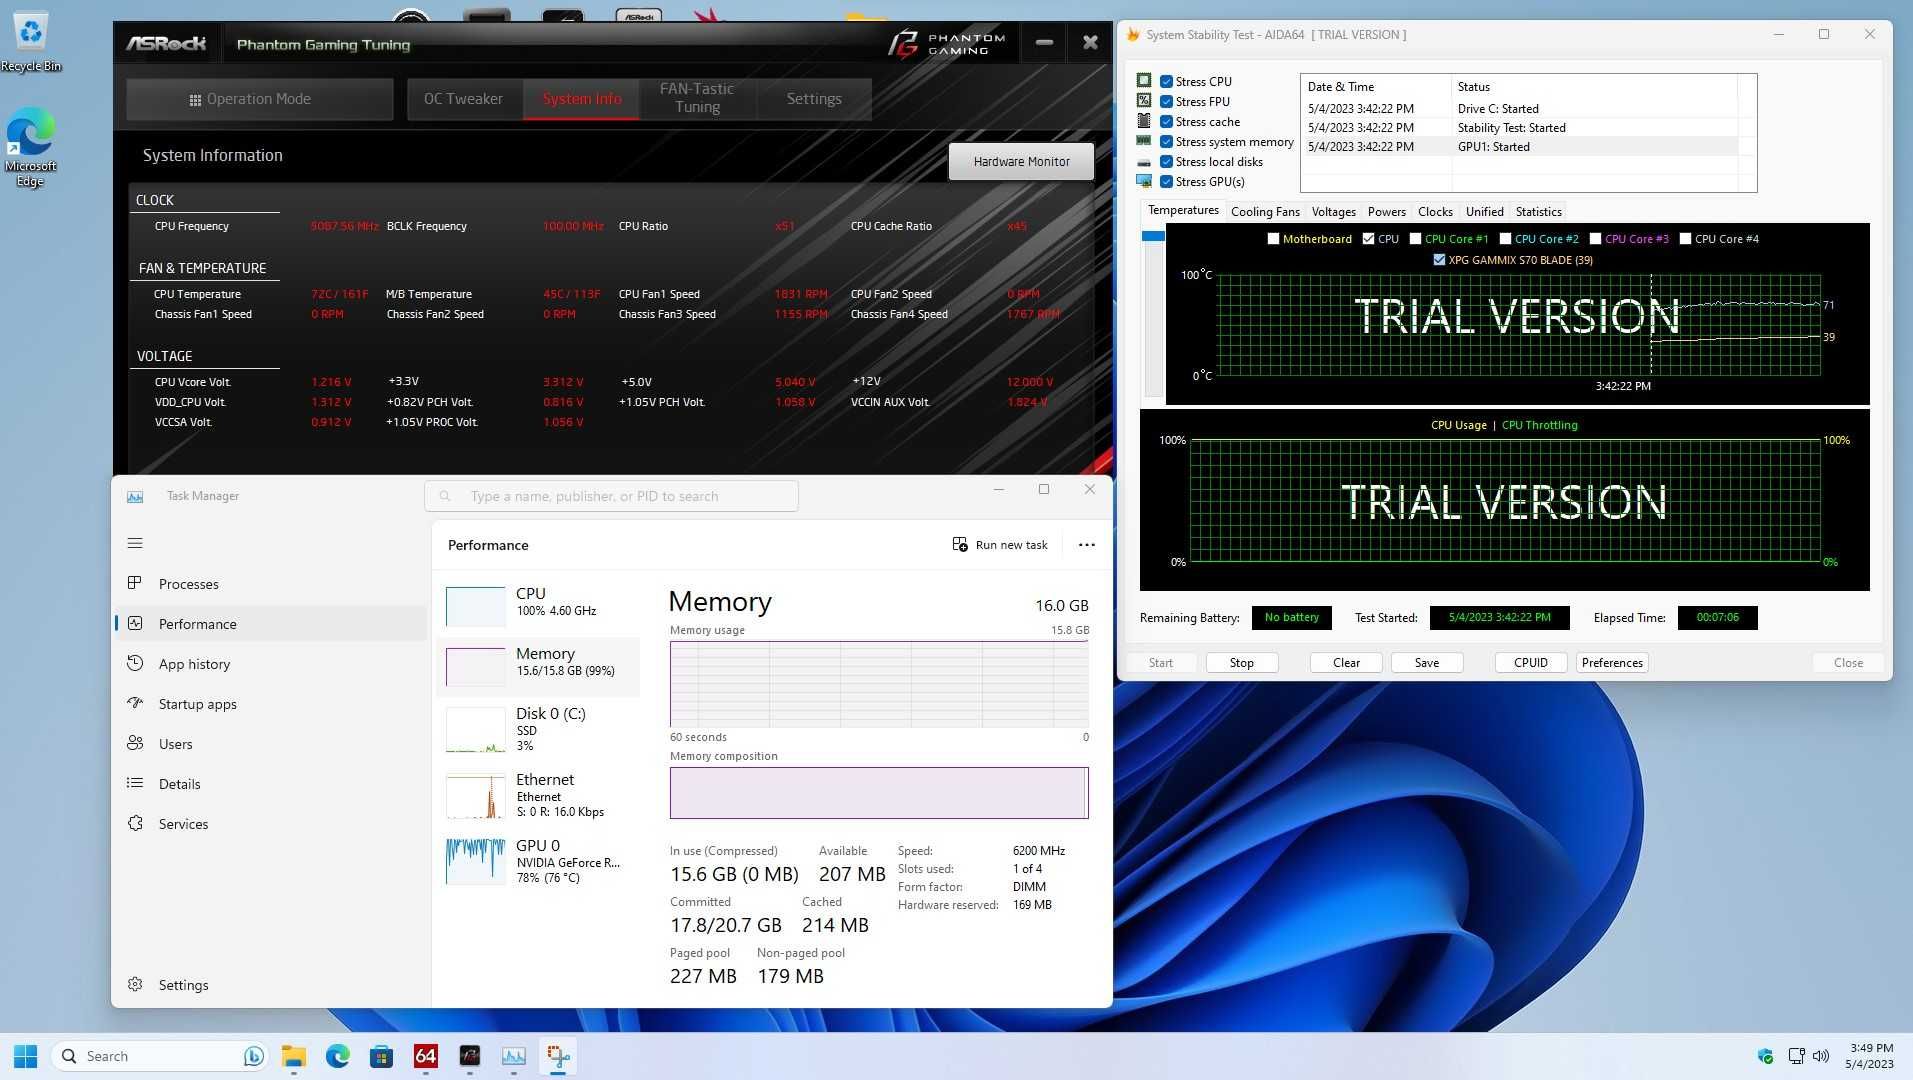Click the Bing icon in taskbar search
The image size is (1913, 1080).
click(253, 1056)
